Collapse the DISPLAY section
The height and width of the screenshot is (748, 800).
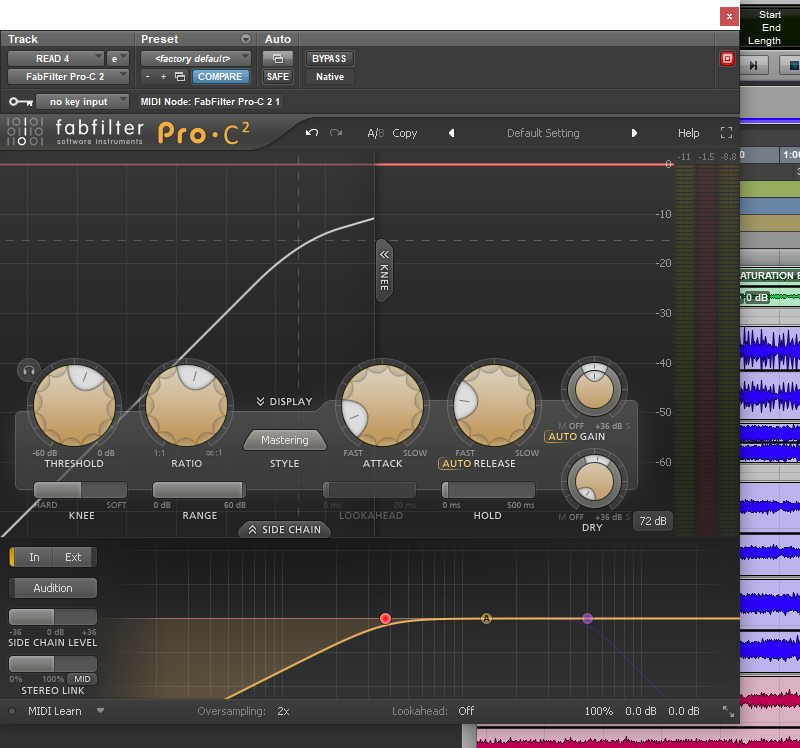(284, 402)
